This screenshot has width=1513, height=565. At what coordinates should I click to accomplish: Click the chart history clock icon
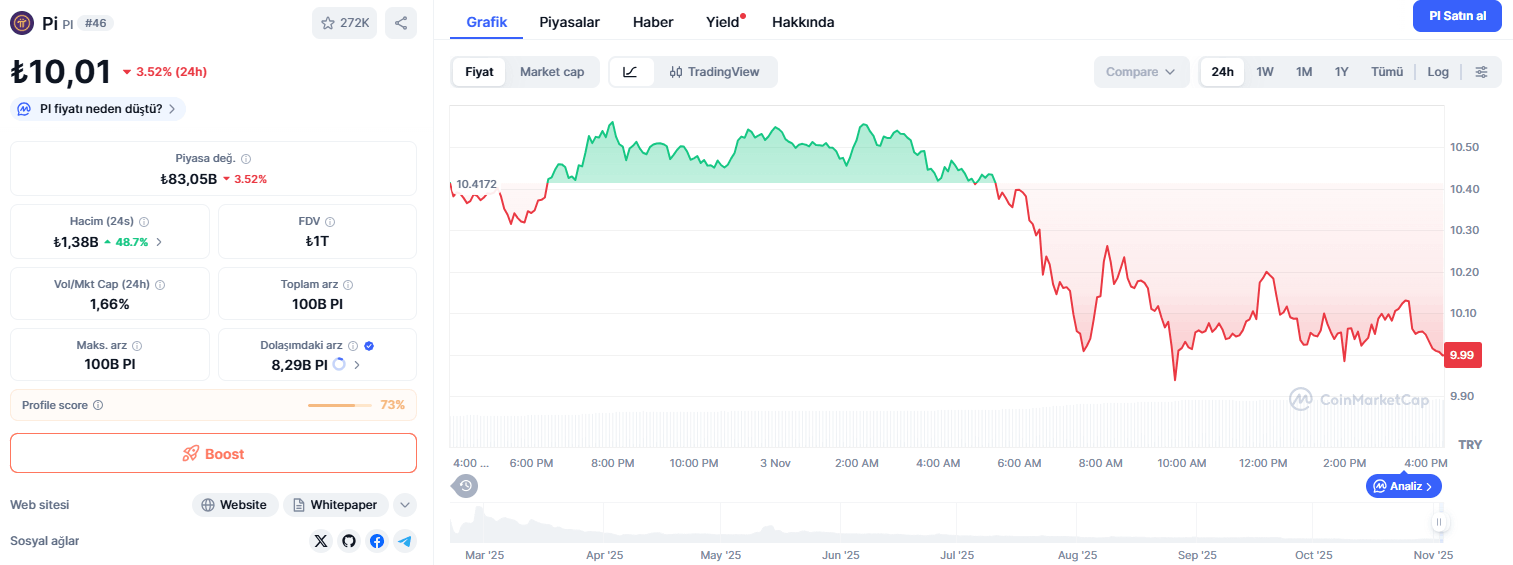(x=466, y=486)
